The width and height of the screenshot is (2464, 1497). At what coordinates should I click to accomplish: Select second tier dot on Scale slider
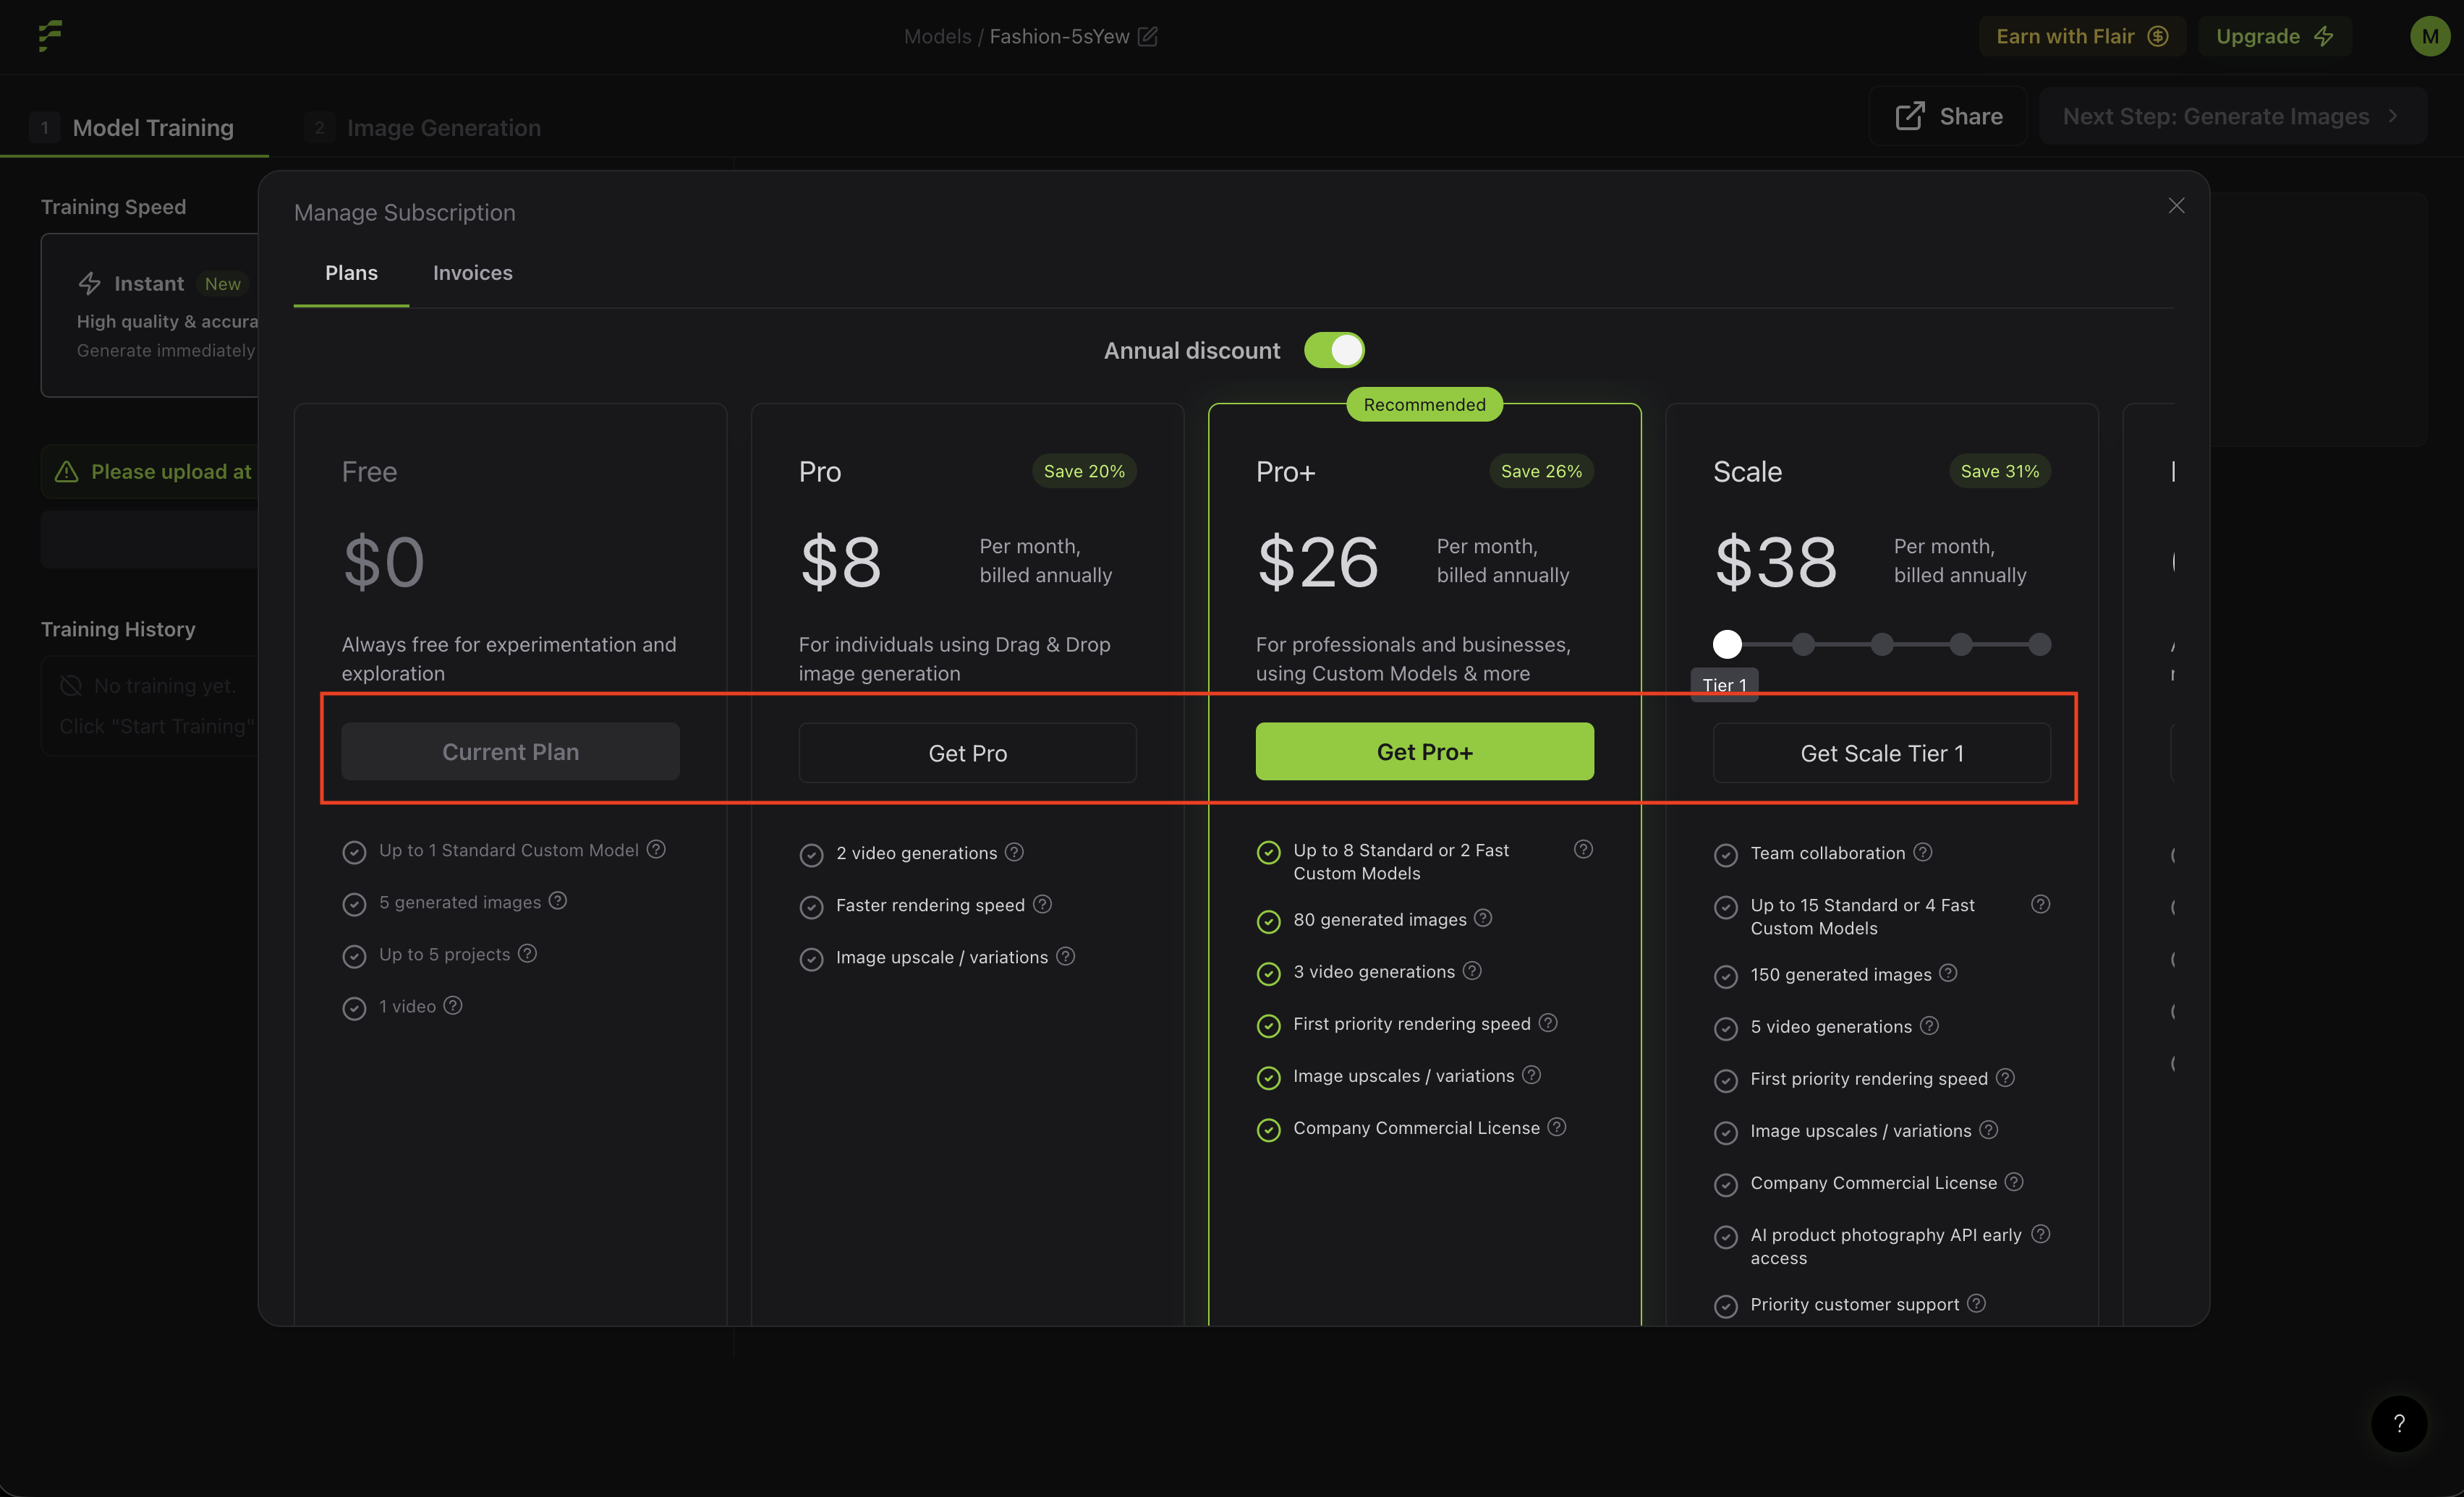[1803, 645]
